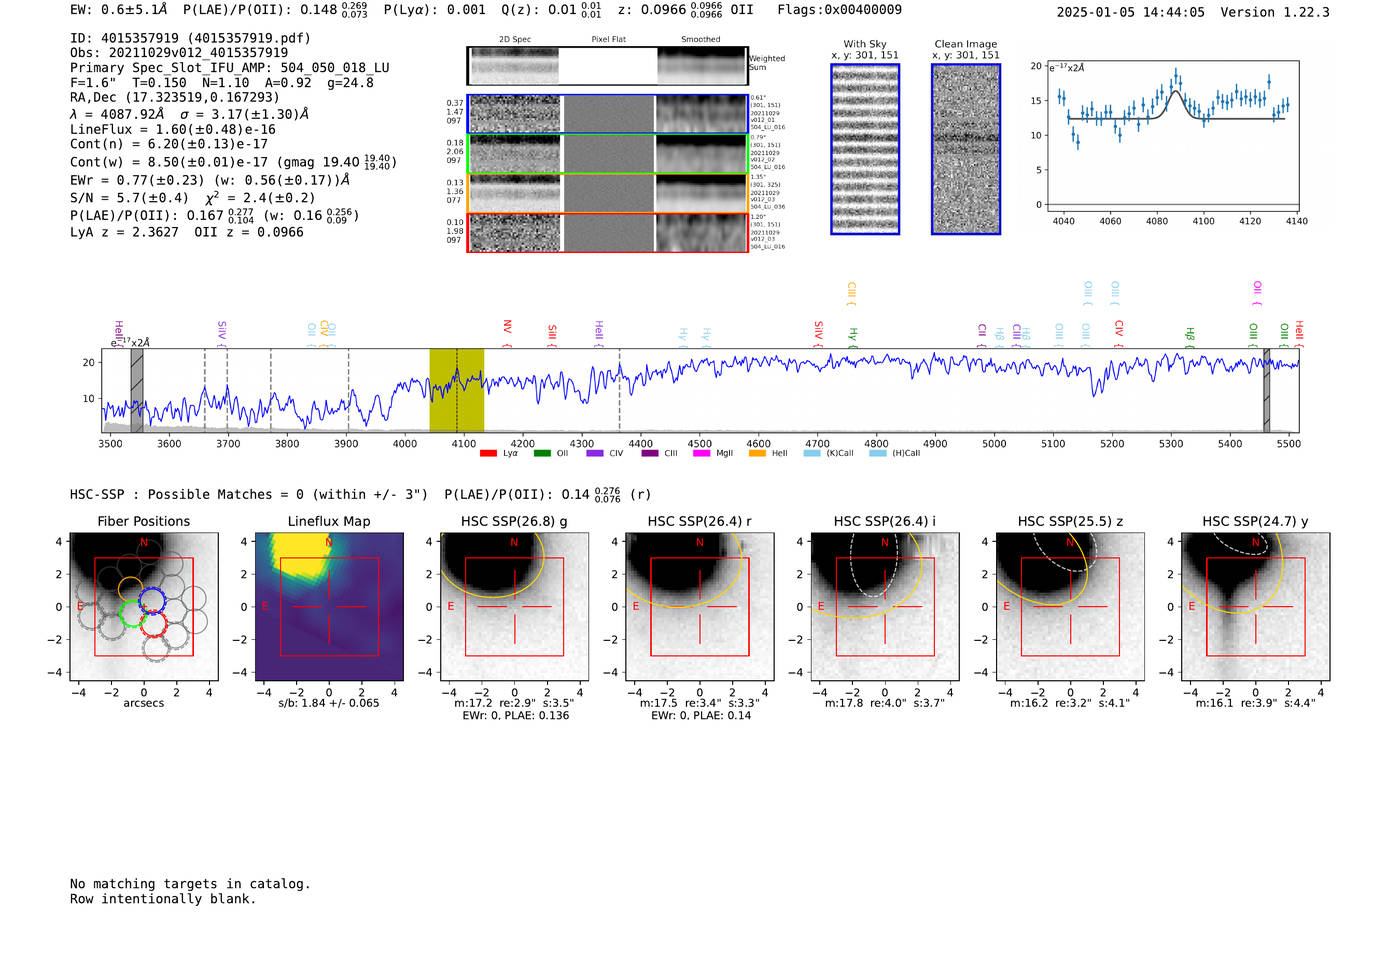Click the yellow highlighted band in spectrum
Viewport: 1400px width, 953px height.
(457, 390)
